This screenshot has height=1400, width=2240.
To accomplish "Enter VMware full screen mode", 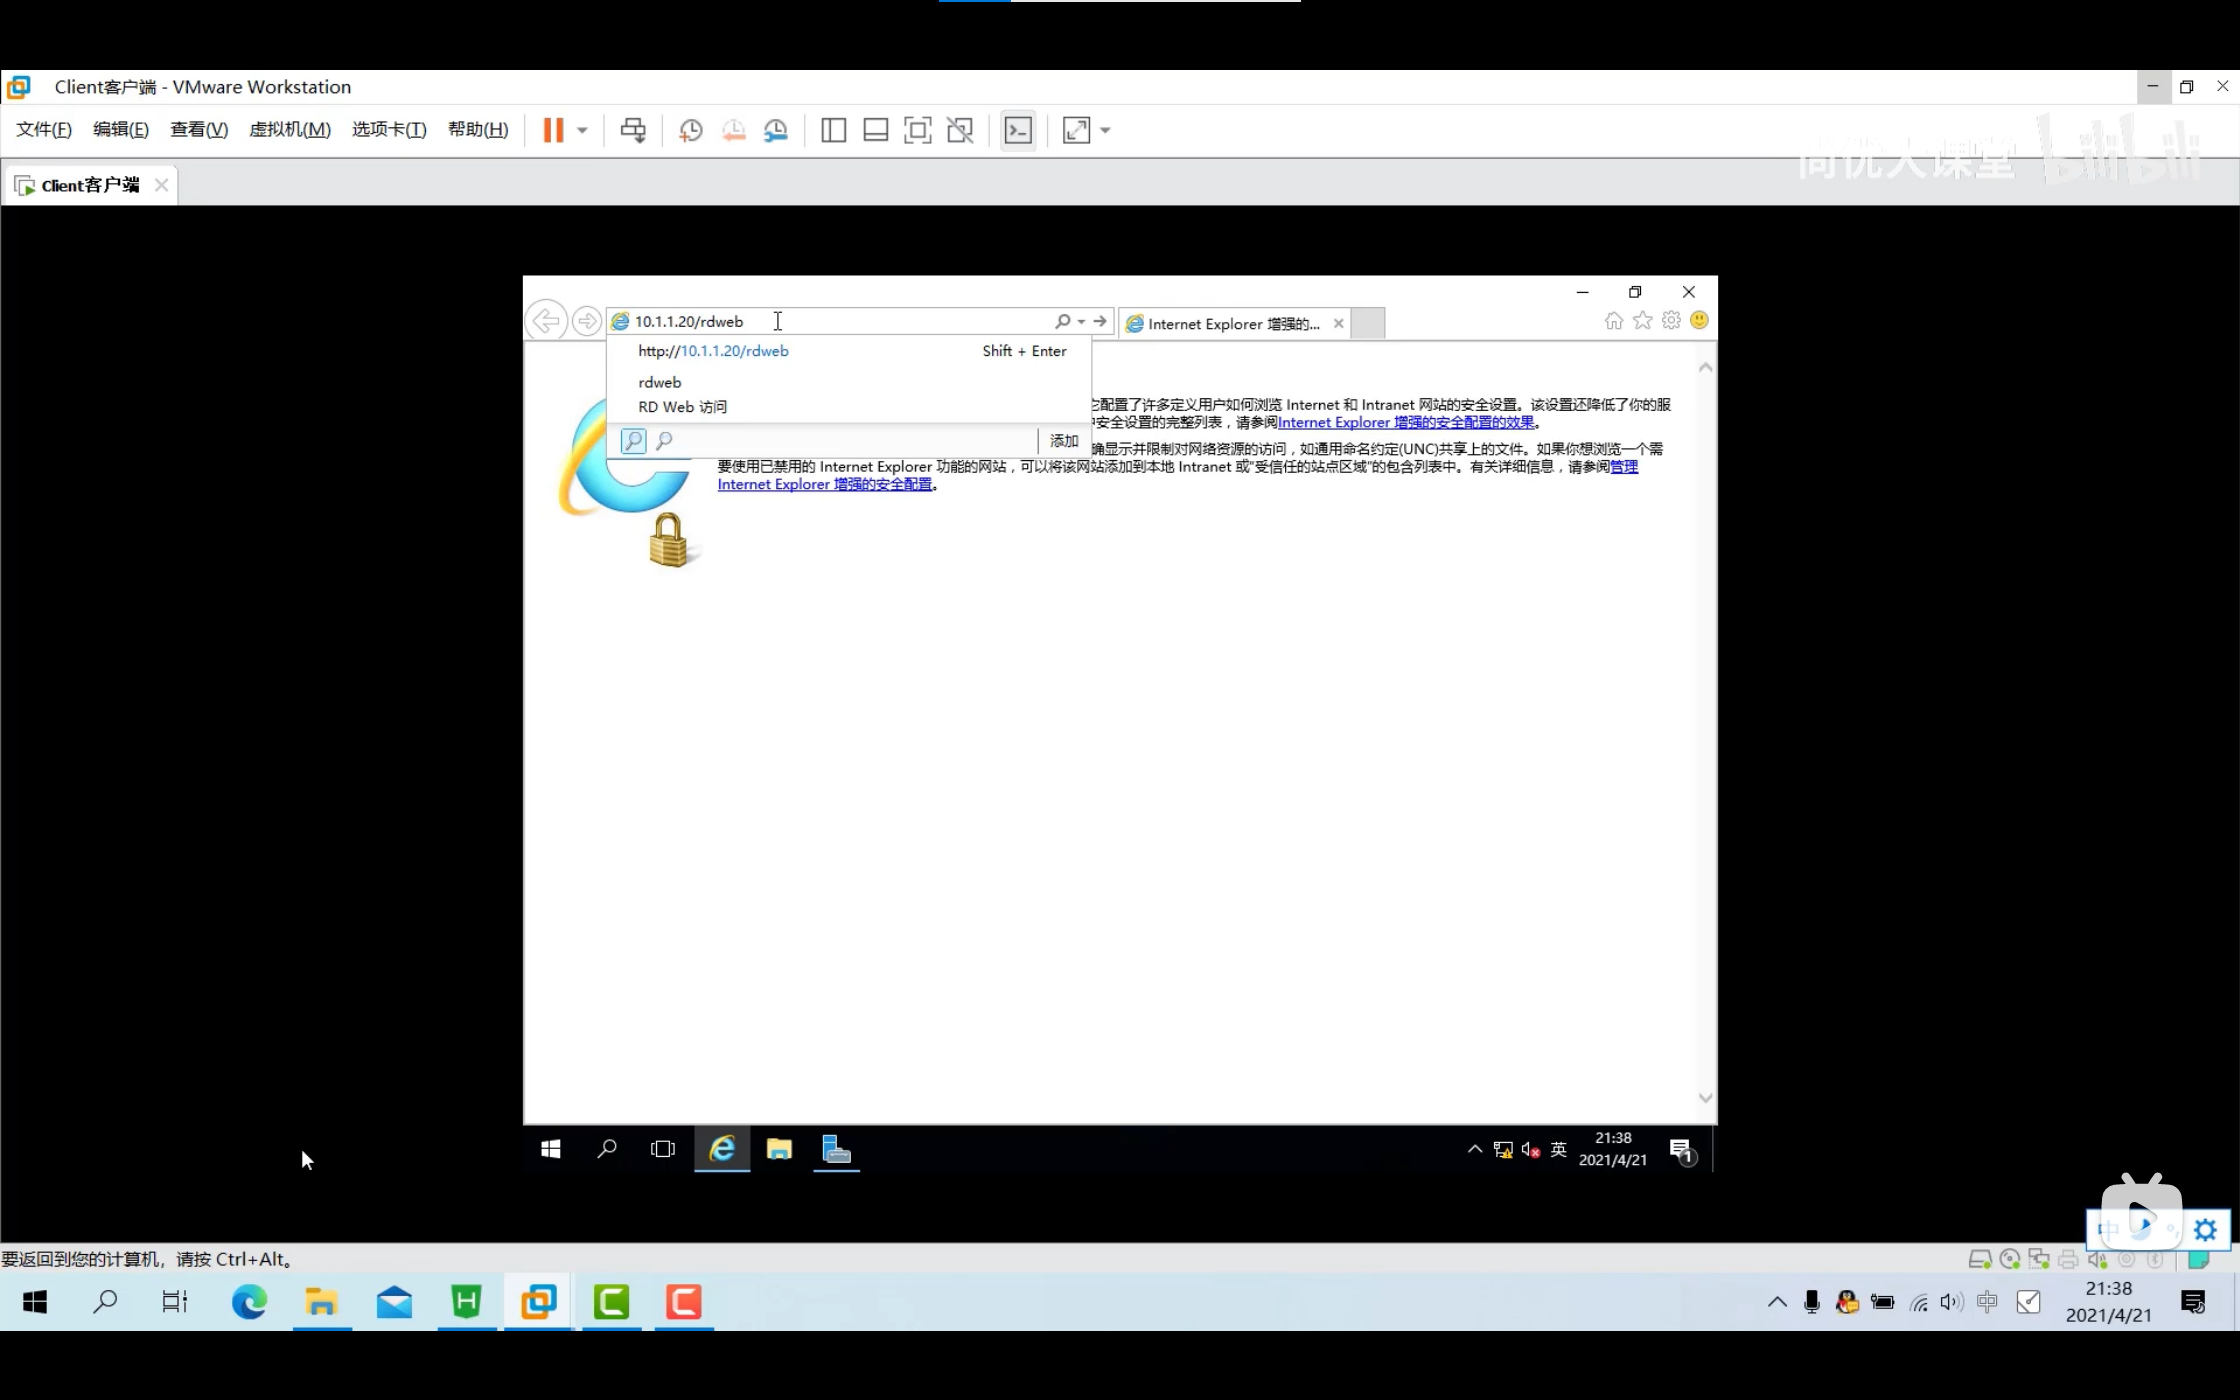I will (x=917, y=130).
